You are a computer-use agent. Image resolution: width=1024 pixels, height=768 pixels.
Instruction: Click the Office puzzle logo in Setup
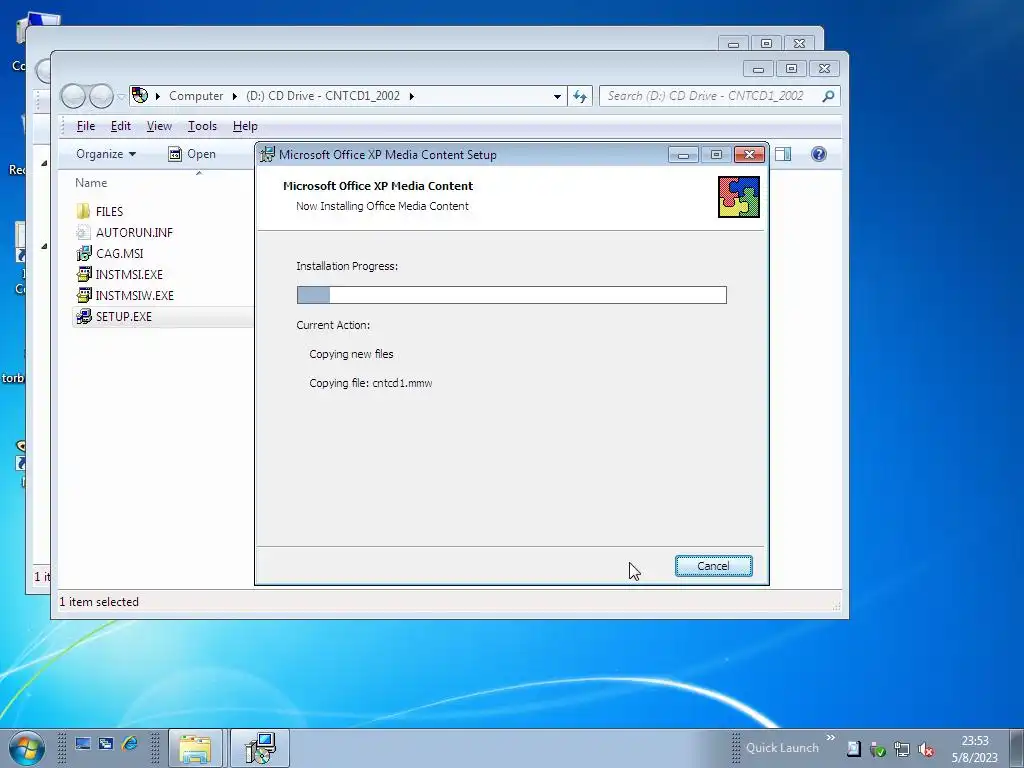tap(739, 197)
